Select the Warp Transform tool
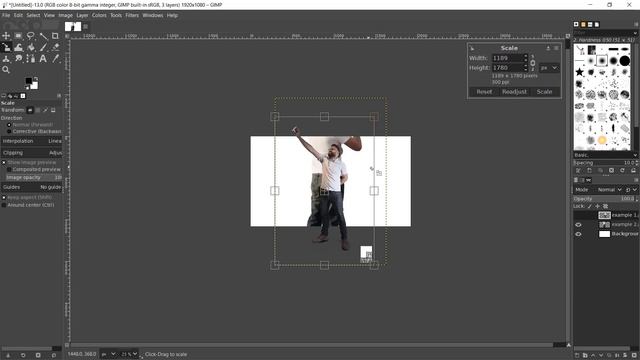 (18, 47)
